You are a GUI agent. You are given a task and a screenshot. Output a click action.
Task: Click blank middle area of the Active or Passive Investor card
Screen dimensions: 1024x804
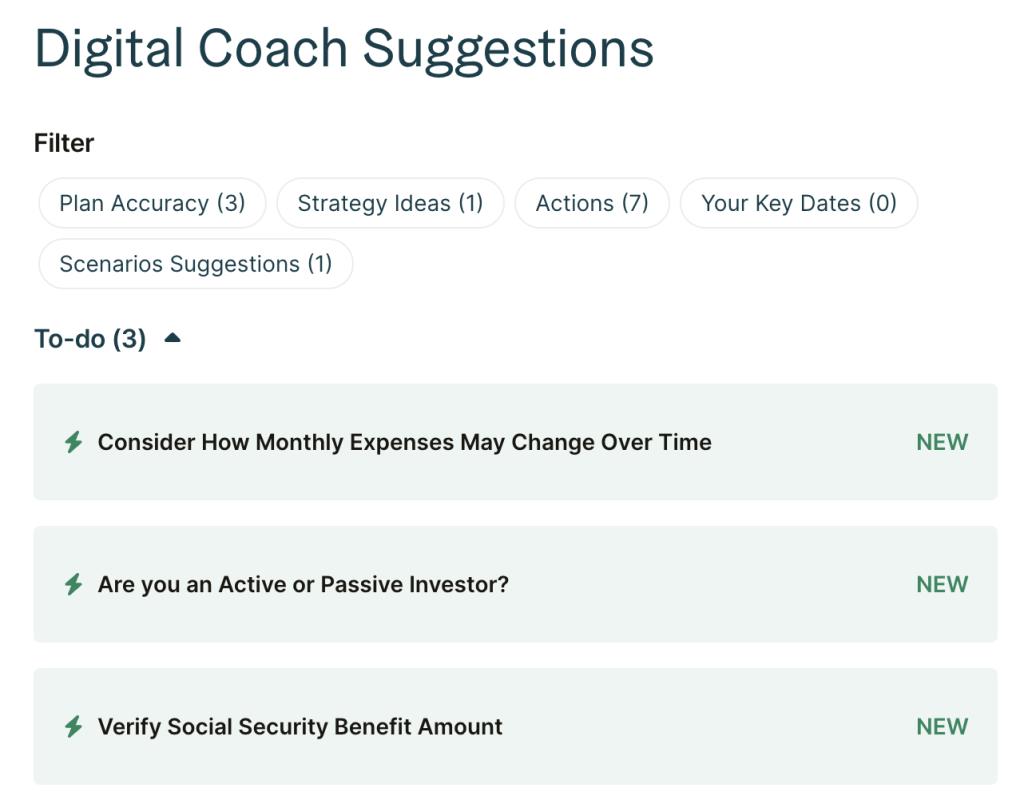(712, 584)
